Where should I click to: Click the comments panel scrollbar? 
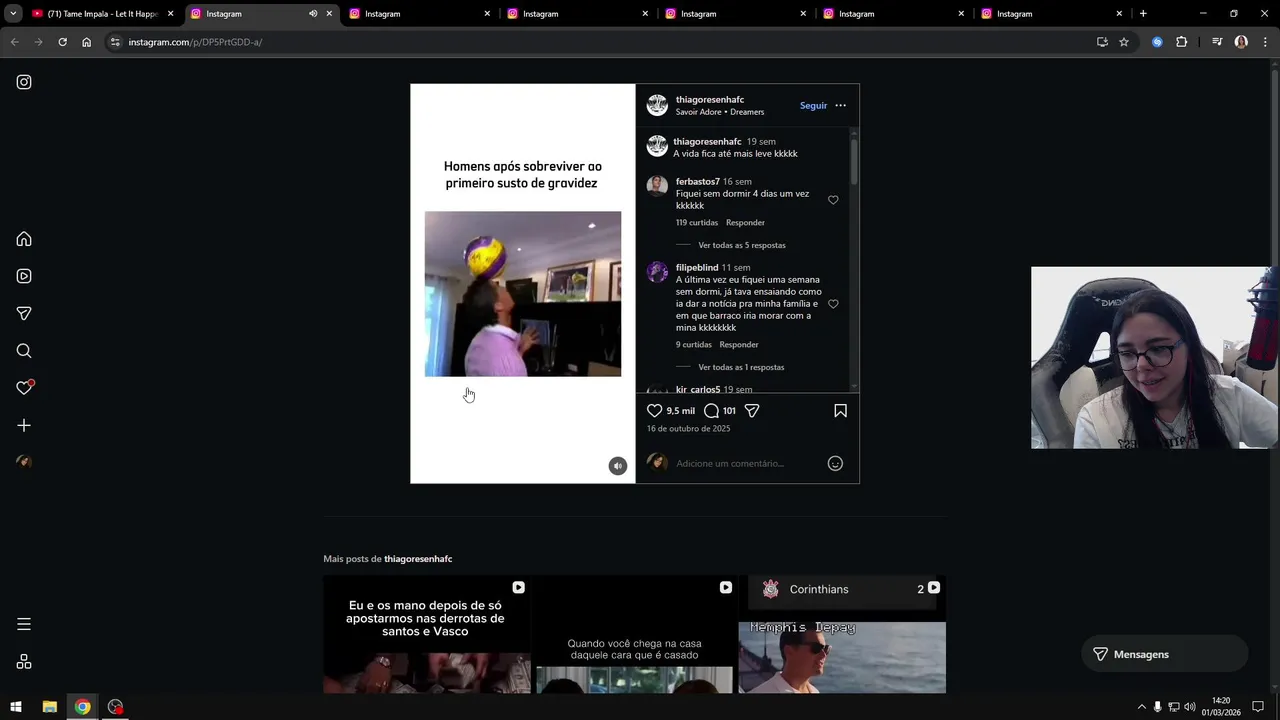tap(854, 161)
